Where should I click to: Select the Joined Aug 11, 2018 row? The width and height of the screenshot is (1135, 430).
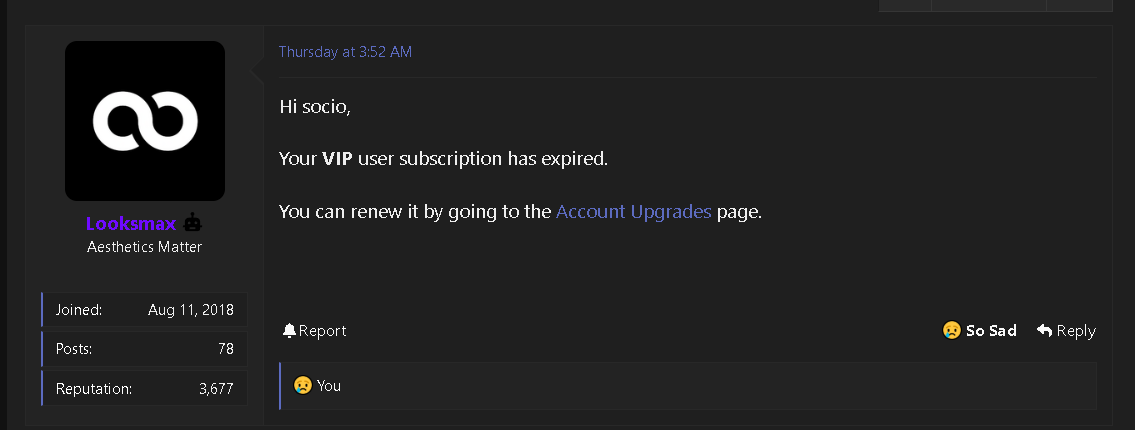pos(145,310)
